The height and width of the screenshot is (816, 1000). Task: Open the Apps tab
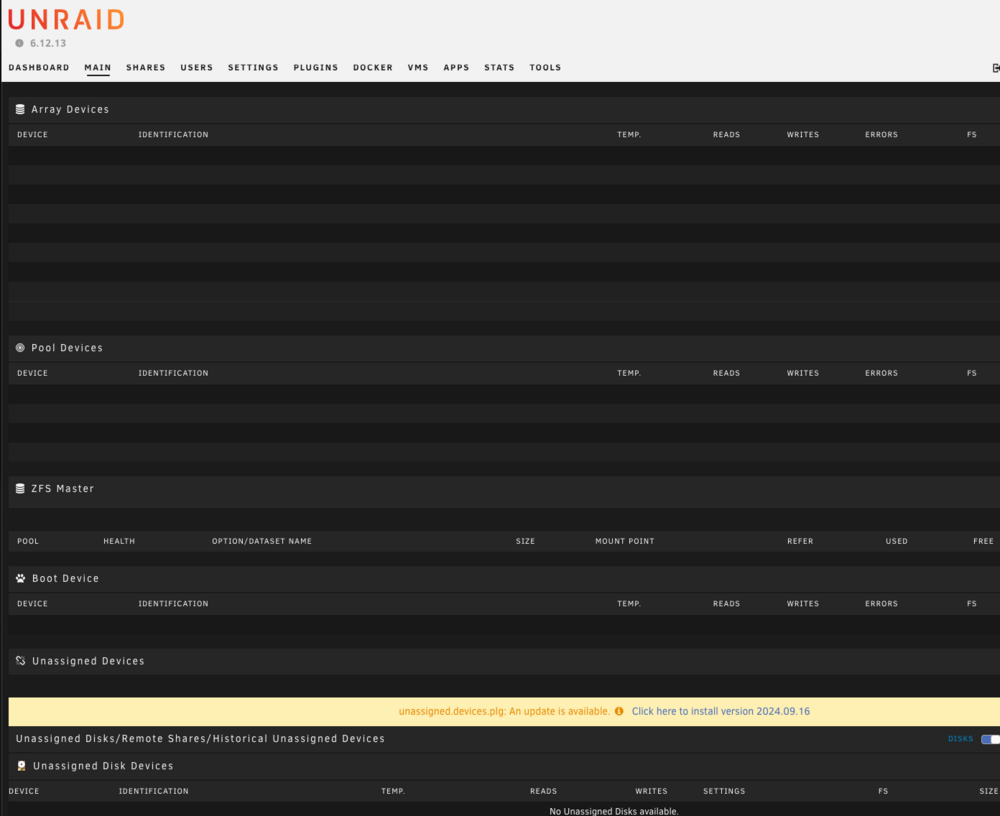click(456, 68)
